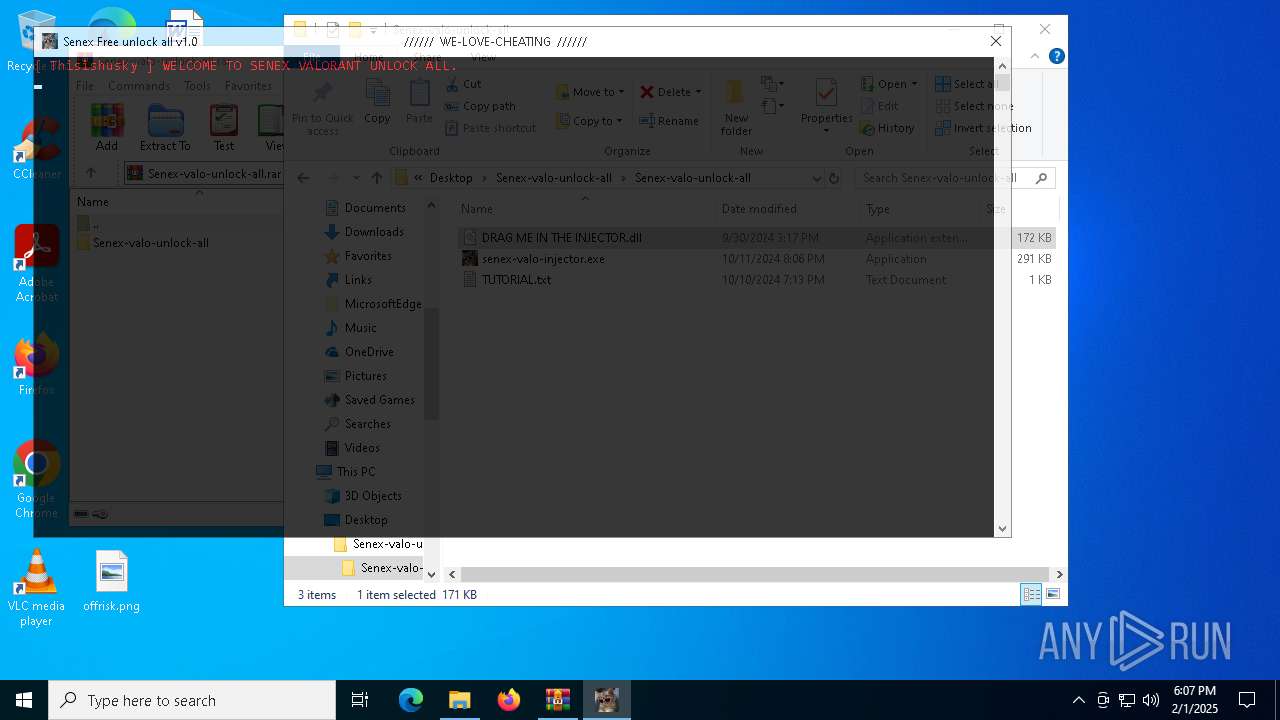Switch to large icons view in Explorer status bar
The image size is (1280, 720).
1052,594
